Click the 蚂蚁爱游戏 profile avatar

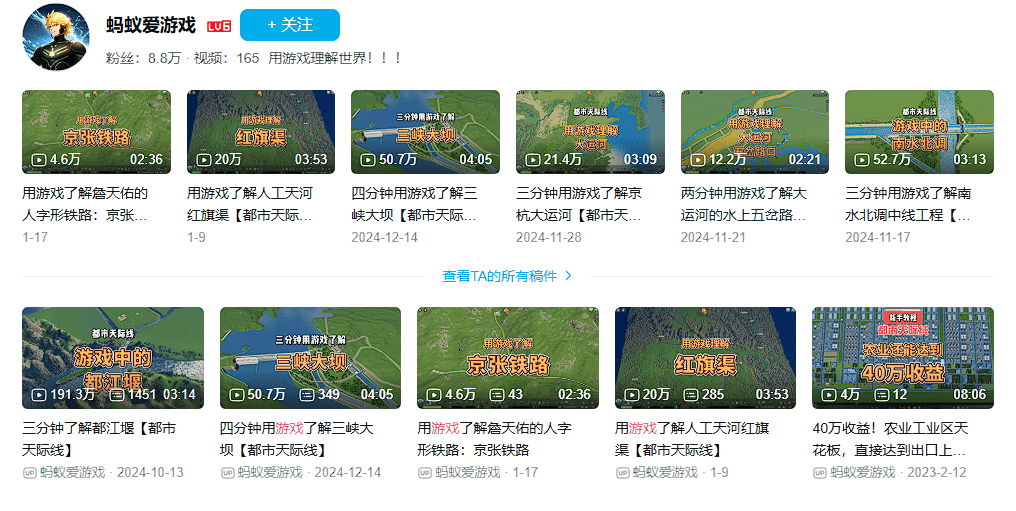coord(56,37)
